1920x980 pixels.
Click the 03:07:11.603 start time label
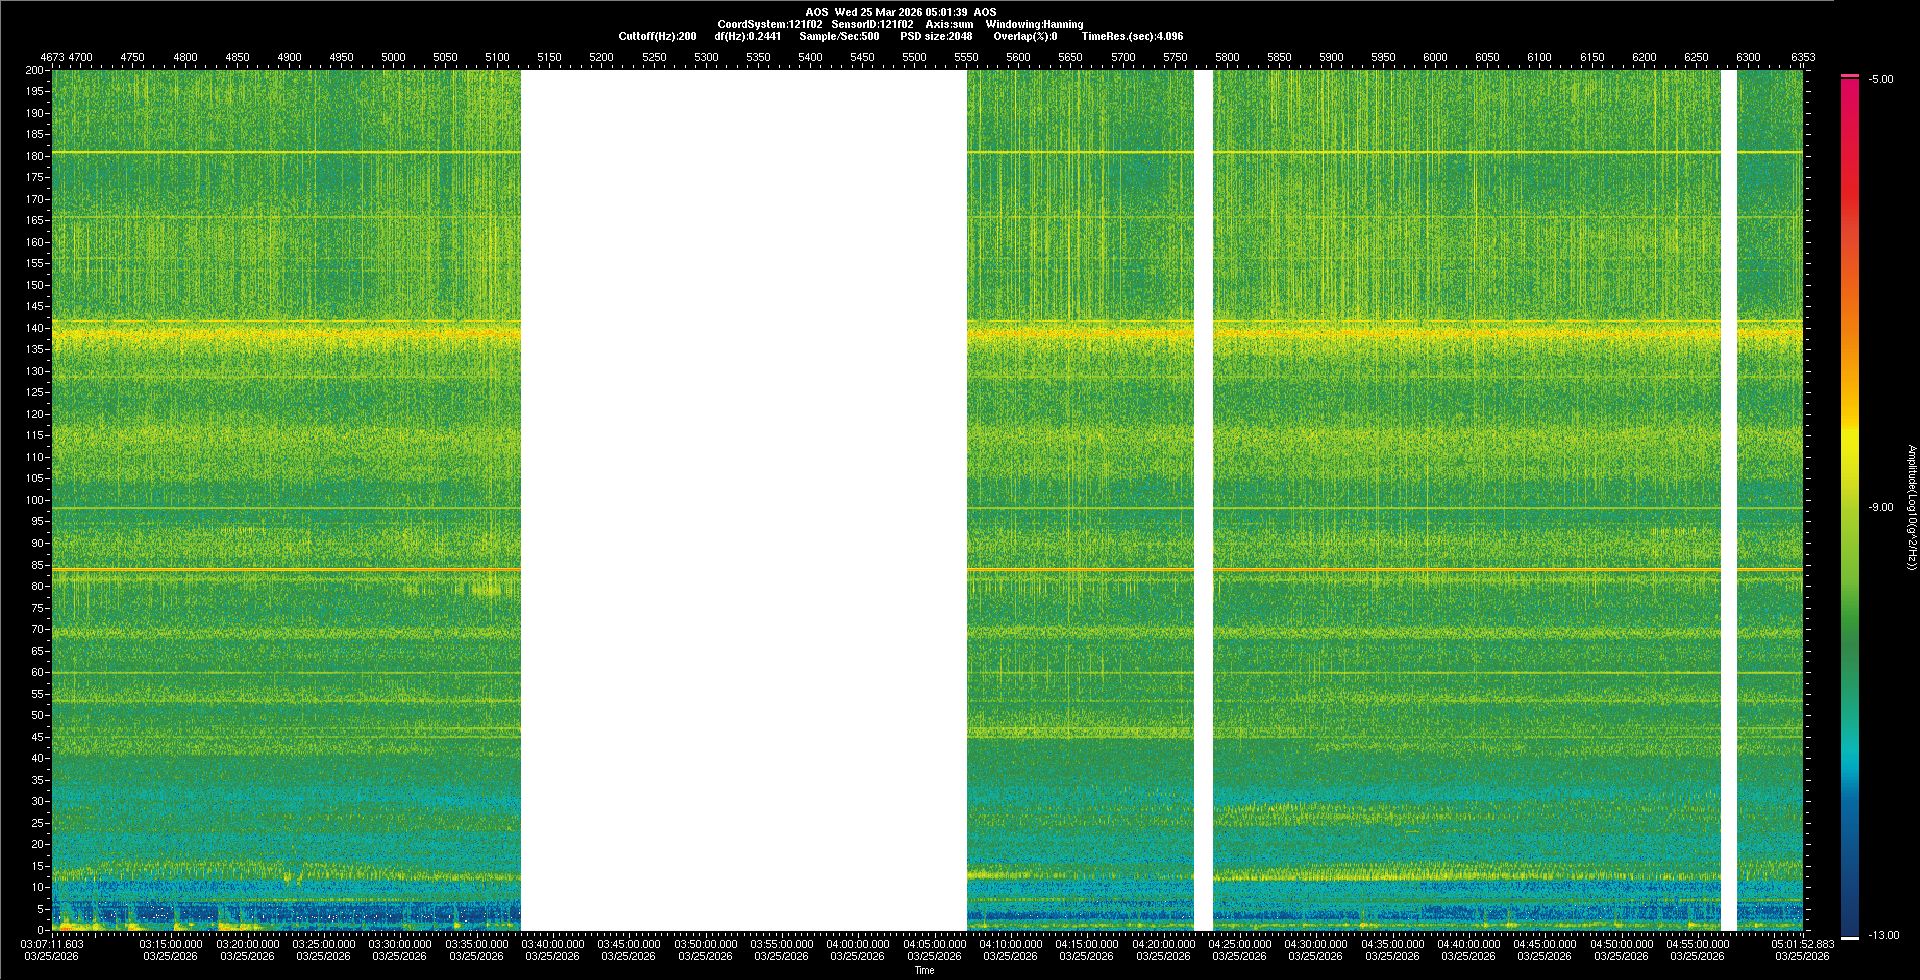tap(53, 944)
